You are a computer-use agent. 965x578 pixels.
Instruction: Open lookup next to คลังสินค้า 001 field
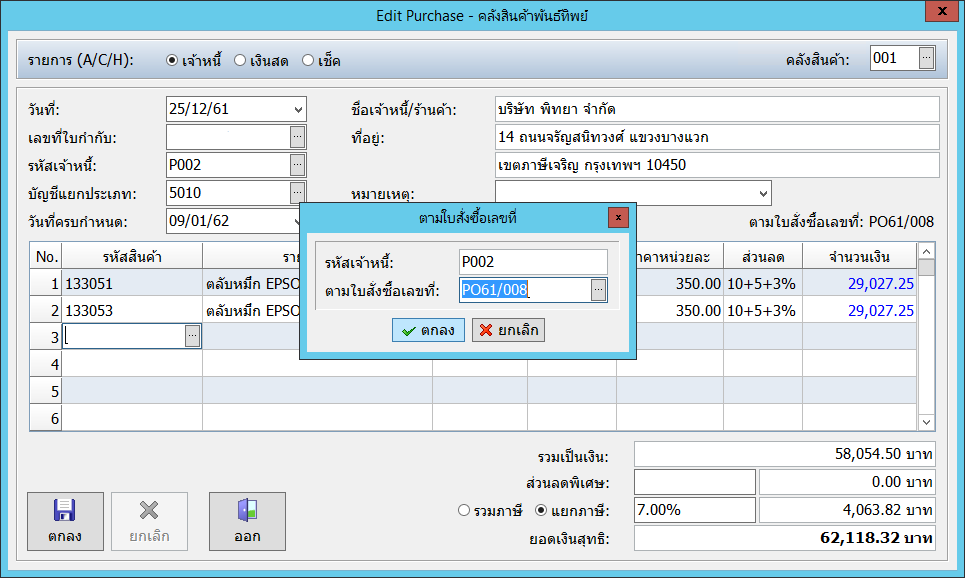tap(926, 59)
